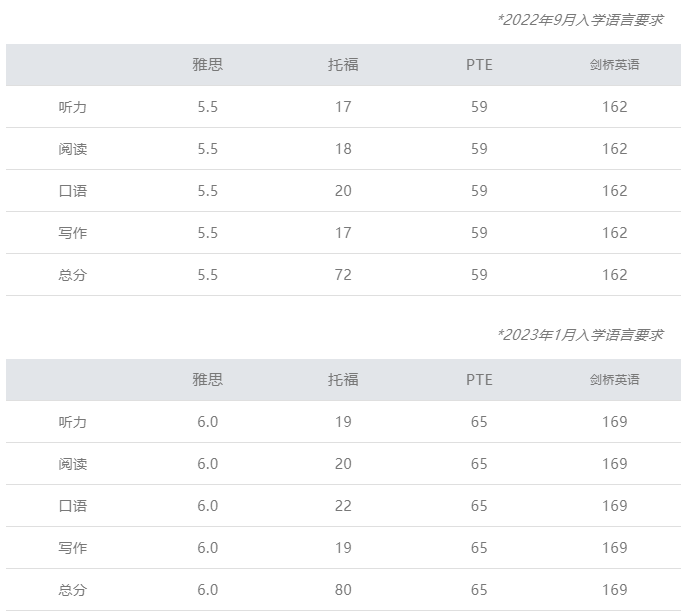Click the 雅思 header in the 2022 table
Screen dimensions: 681x615
(x=208, y=65)
